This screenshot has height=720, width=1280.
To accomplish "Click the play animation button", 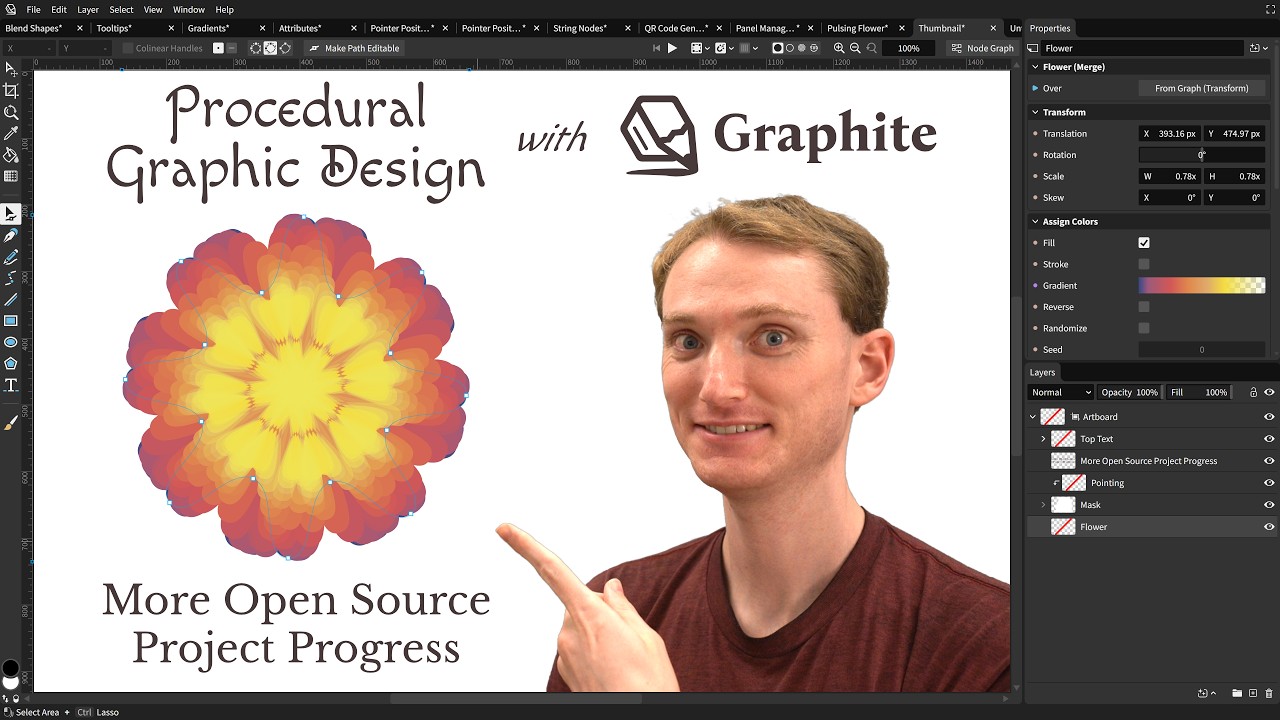I will 672,48.
